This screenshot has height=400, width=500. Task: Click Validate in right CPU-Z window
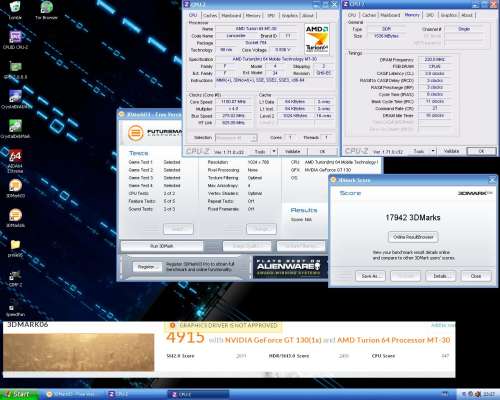point(451,151)
